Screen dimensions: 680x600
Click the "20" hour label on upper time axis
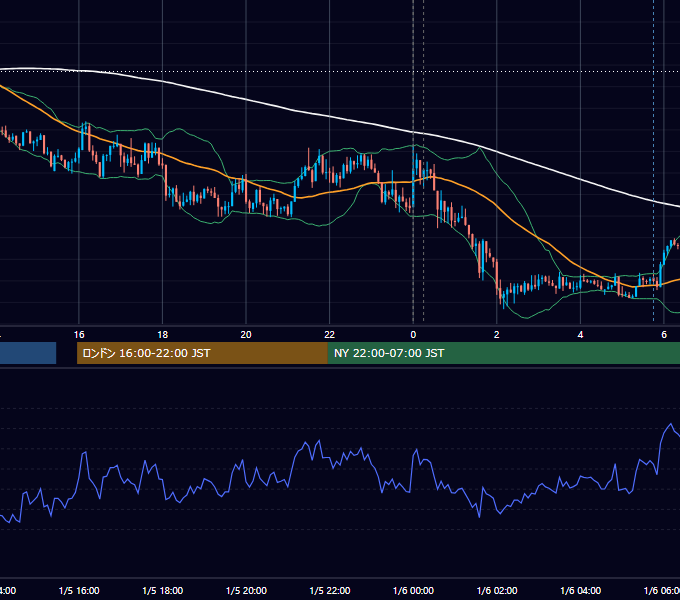(246, 335)
